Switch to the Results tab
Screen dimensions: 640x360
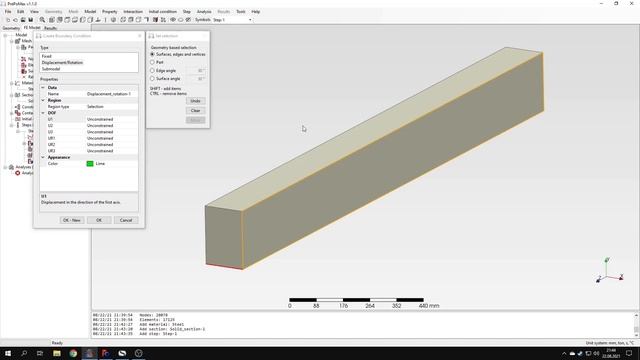50,28
